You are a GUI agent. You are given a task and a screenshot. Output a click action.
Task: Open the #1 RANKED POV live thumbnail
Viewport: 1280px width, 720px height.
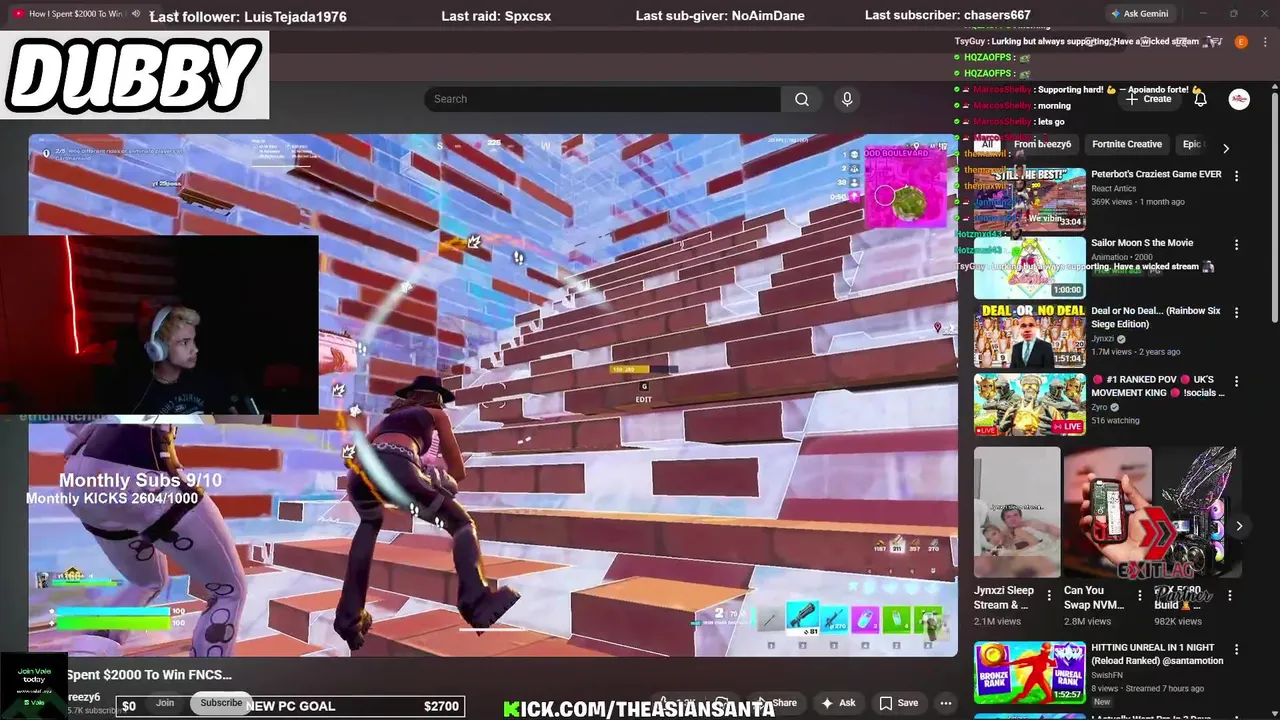point(1029,404)
